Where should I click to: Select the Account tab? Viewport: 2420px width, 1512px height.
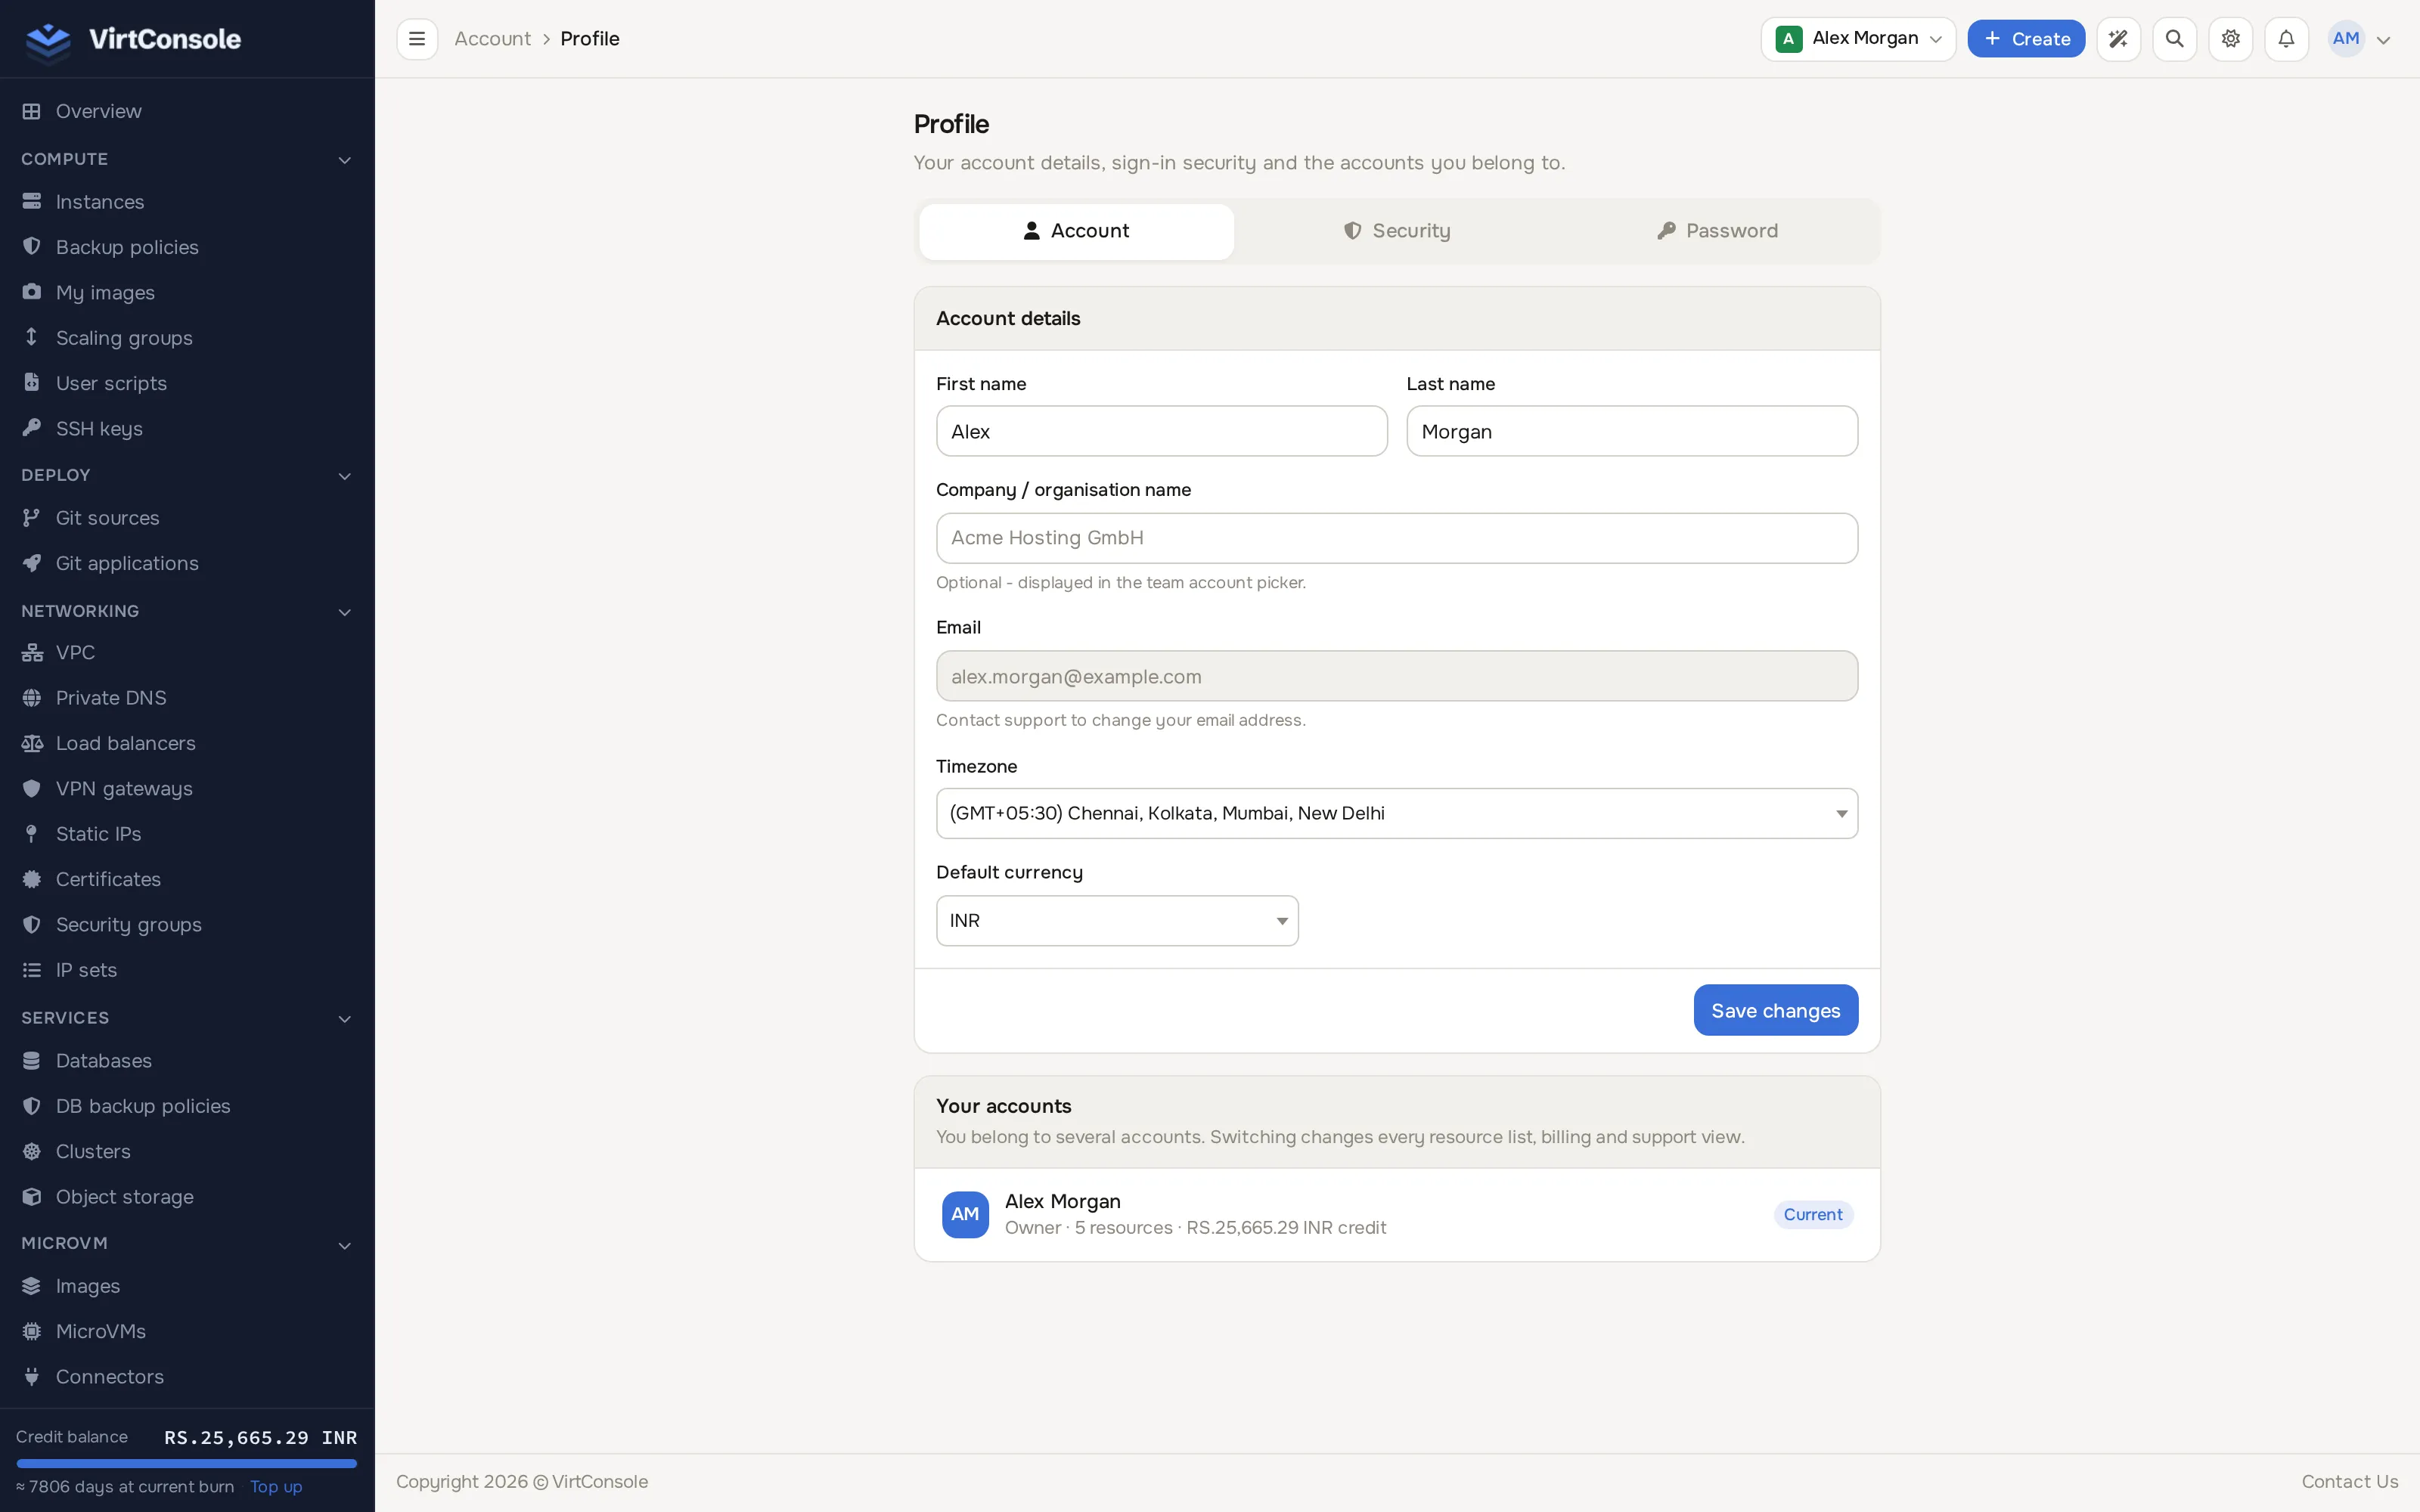click(x=1076, y=231)
